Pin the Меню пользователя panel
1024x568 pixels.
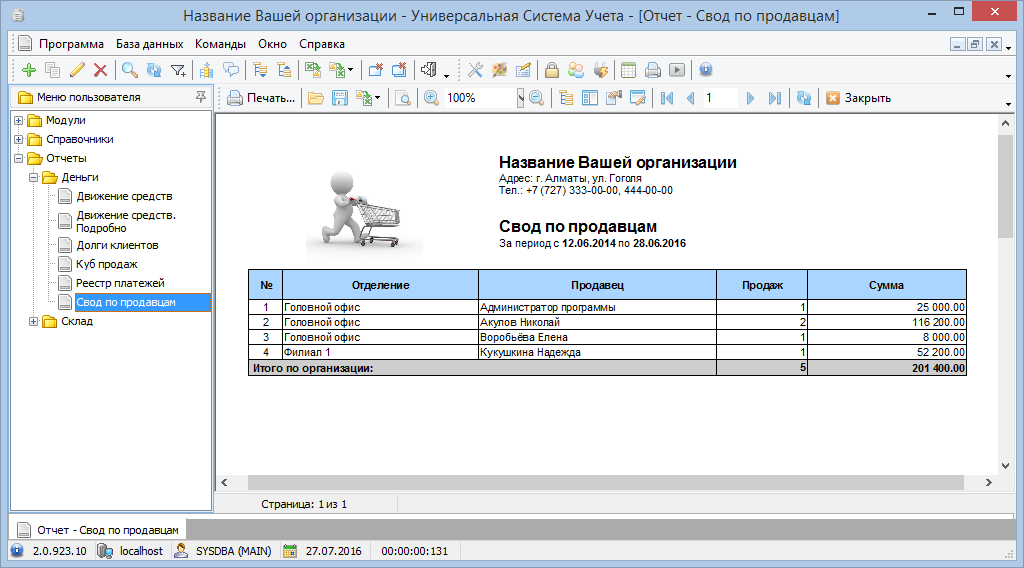click(x=201, y=97)
